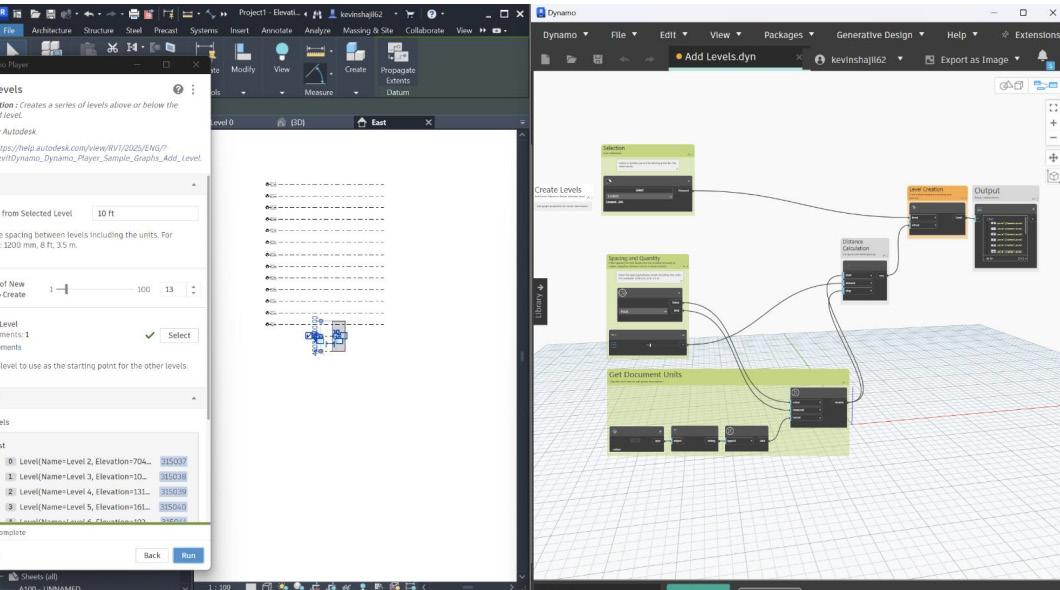Click the Get Document Units group title
Screen dimensions: 1060x590
pyautogui.click(x=645, y=374)
